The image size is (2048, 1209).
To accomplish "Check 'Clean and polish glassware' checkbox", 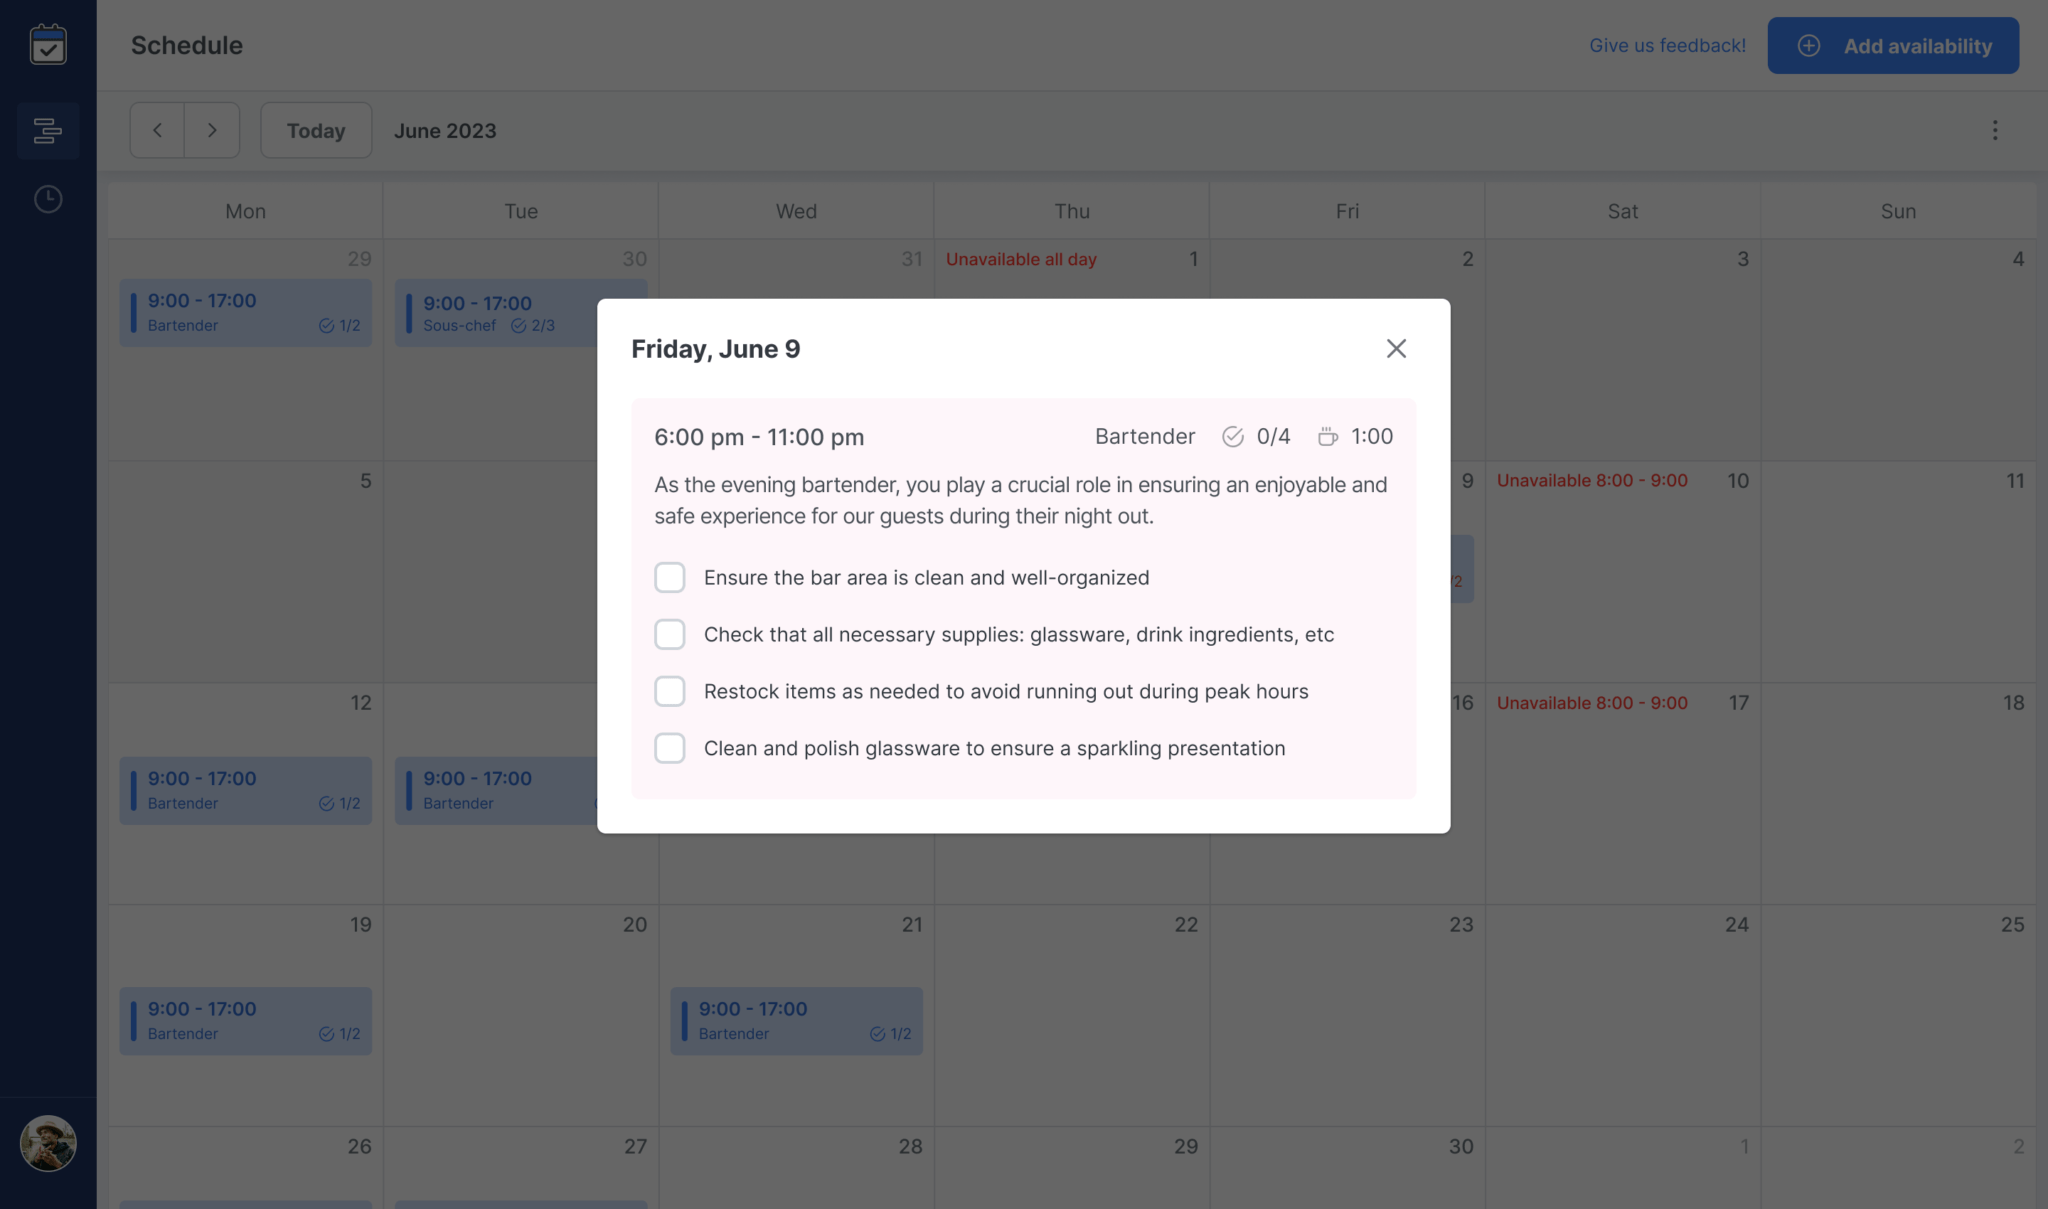I will pyautogui.click(x=670, y=748).
